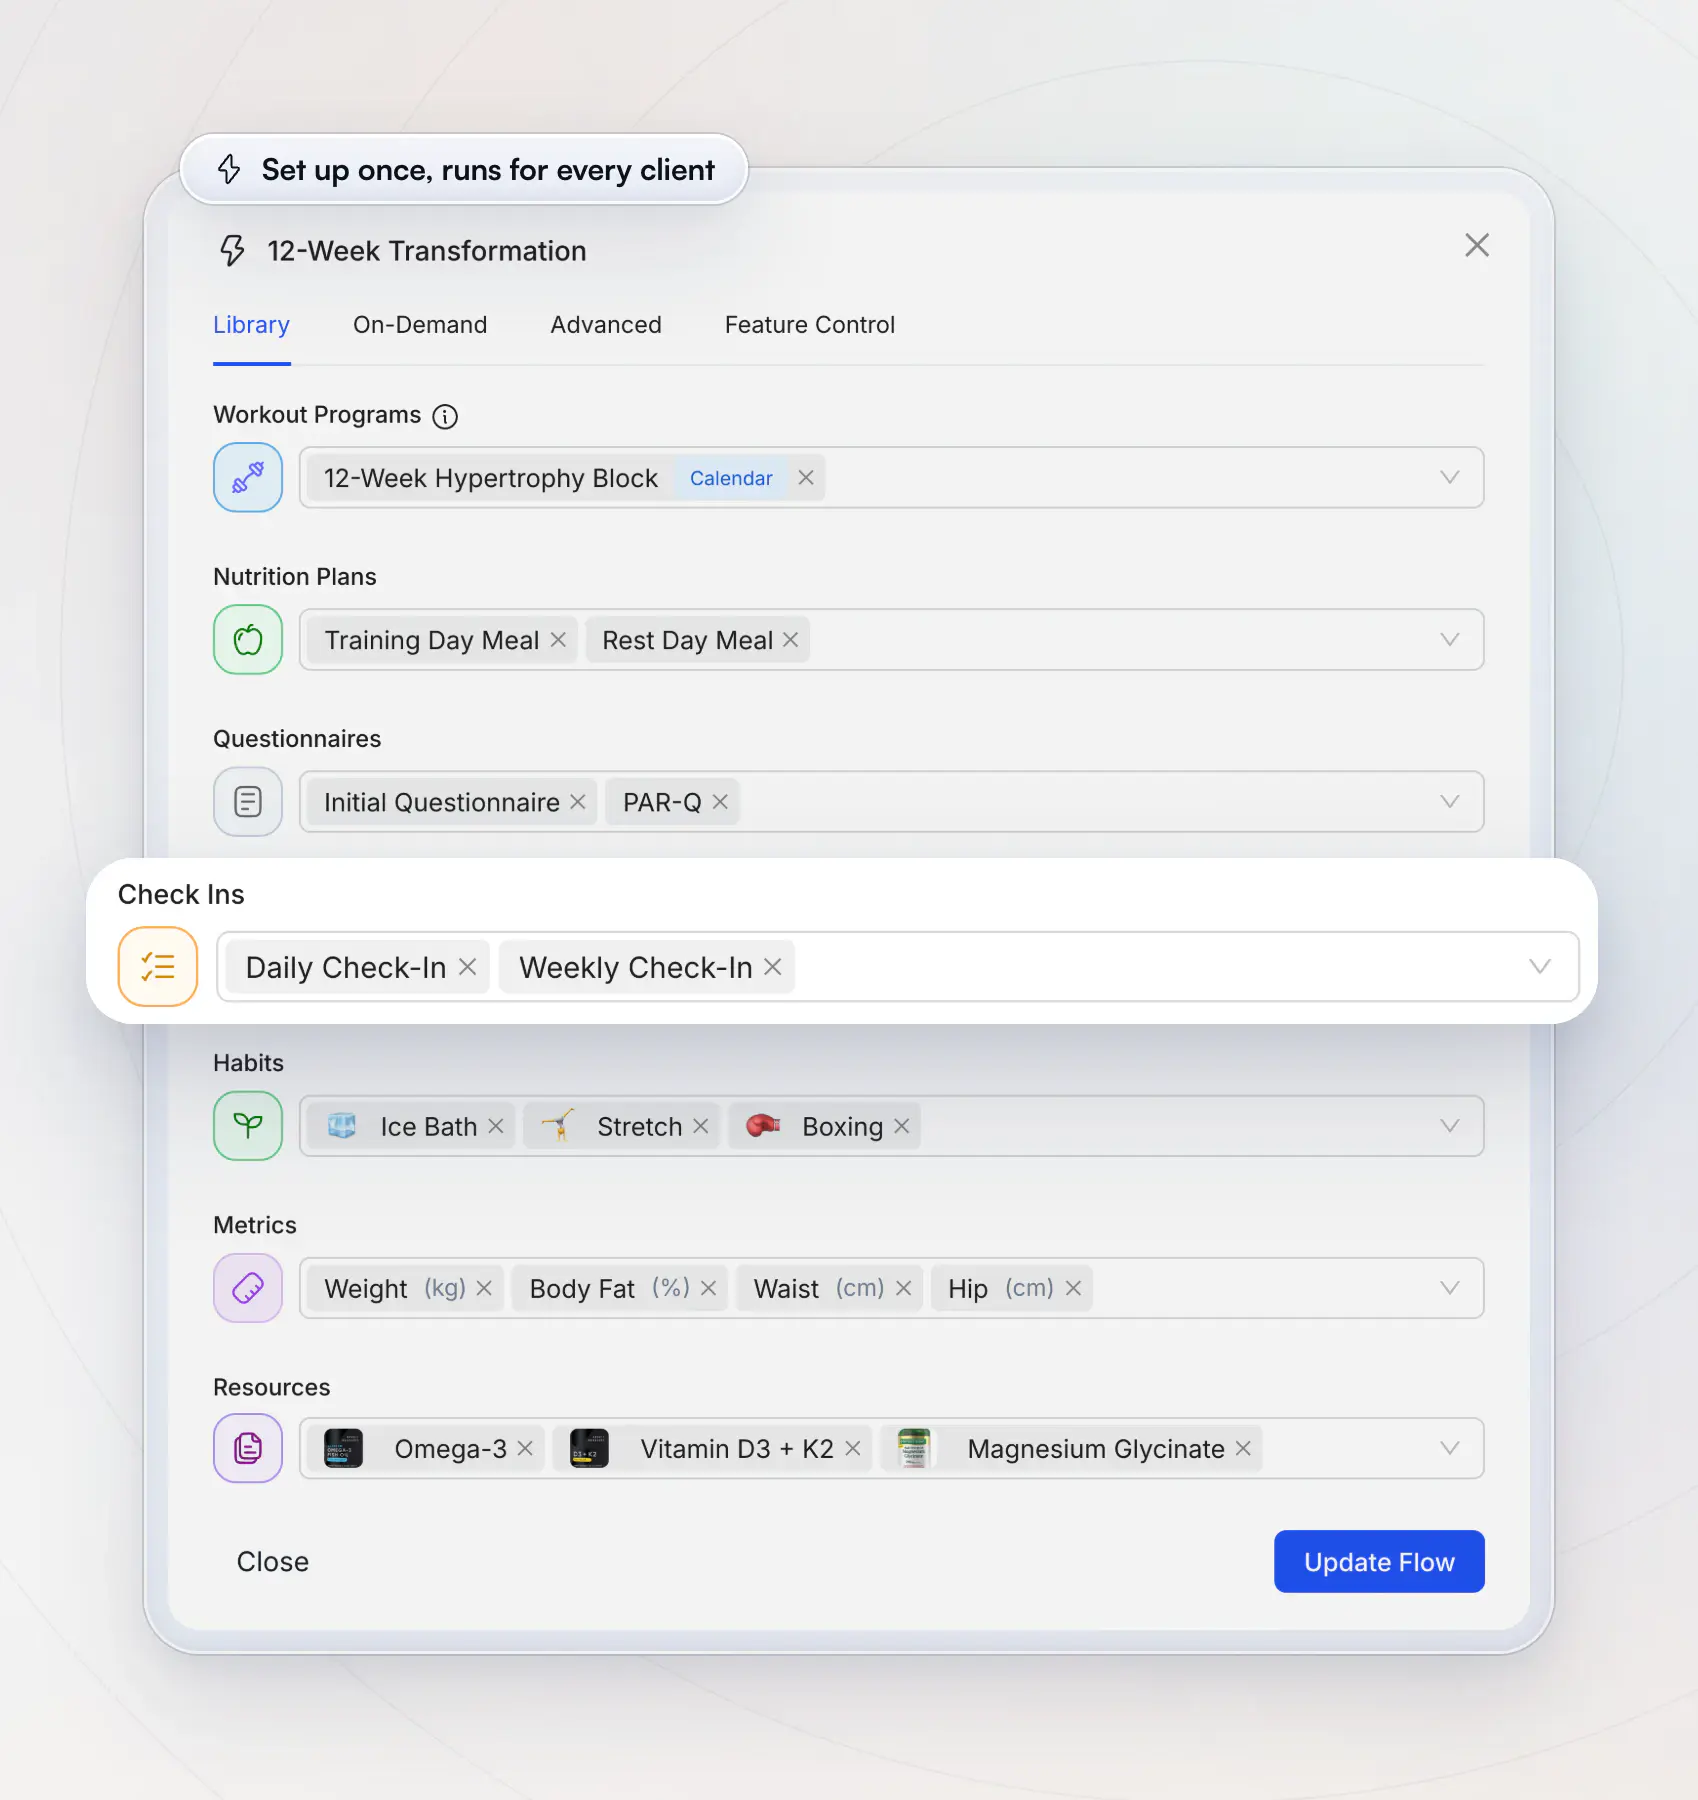The width and height of the screenshot is (1698, 1800).
Task: Click the Close text button
Action: (x=273, y=1562)
